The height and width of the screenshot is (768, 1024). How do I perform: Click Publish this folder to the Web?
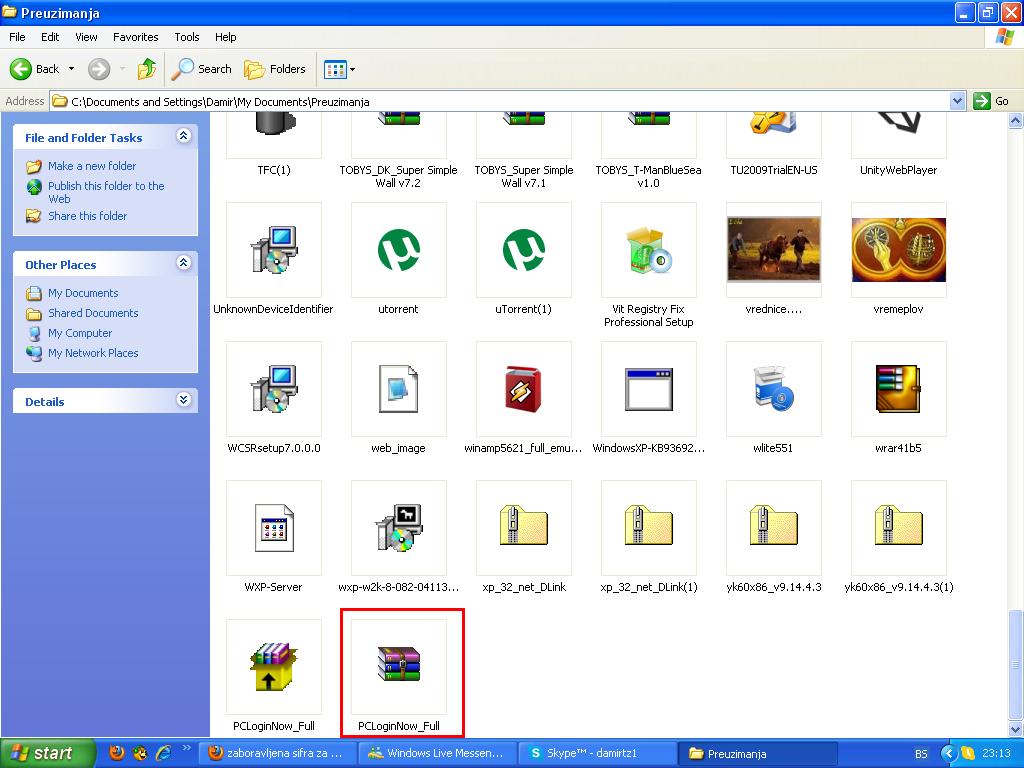106,192
